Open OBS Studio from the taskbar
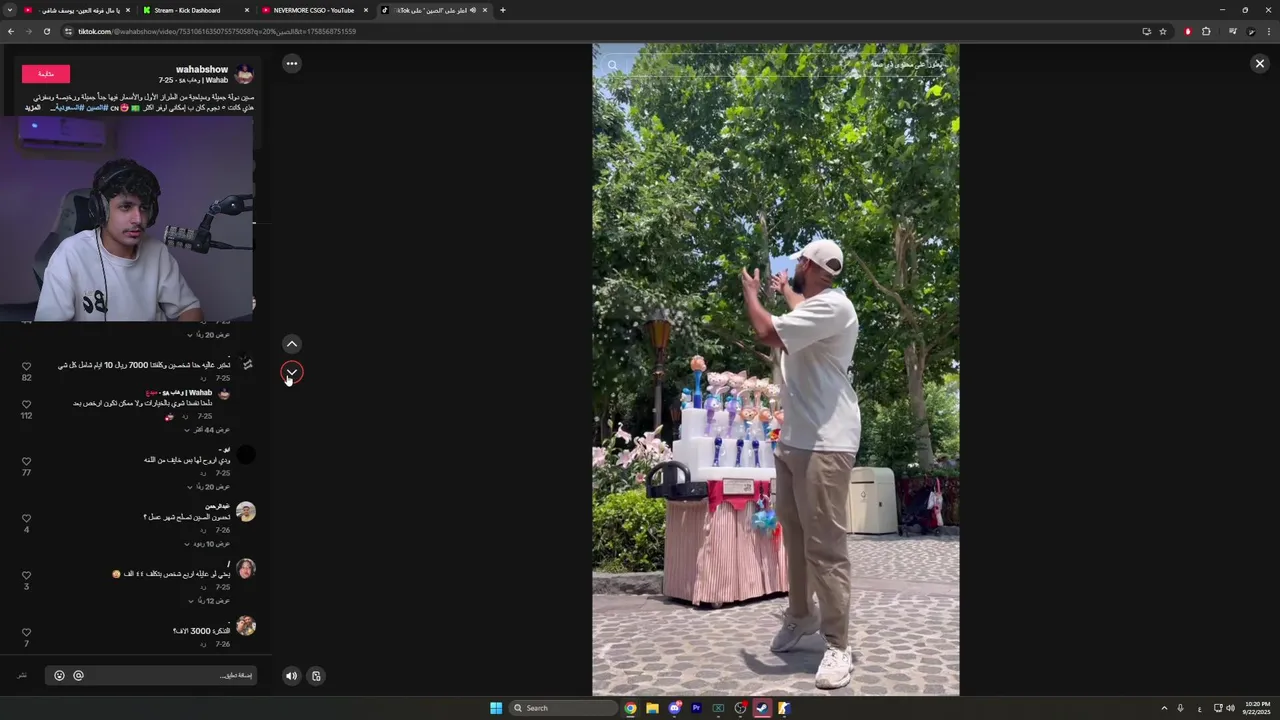This screenshot has width=1280, height=720. [740, 708]
